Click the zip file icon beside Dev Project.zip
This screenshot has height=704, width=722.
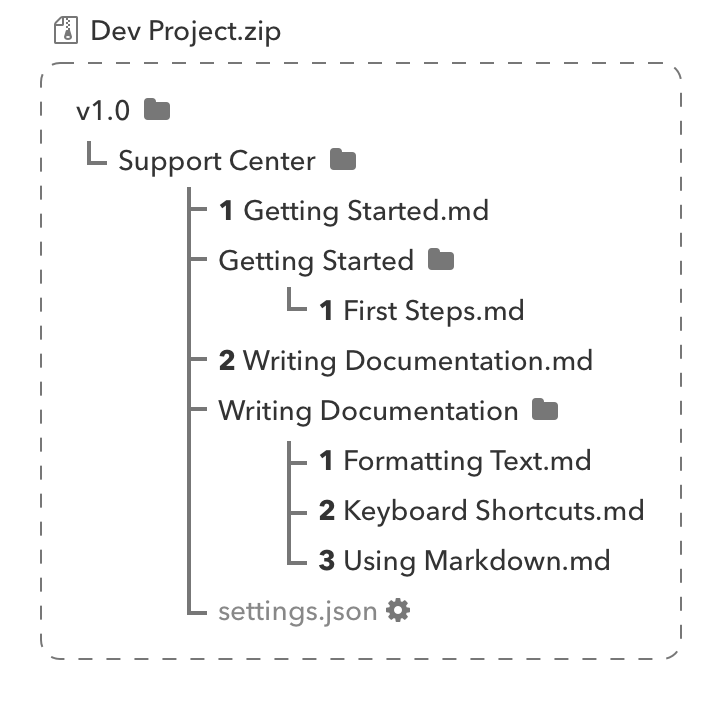66,31
